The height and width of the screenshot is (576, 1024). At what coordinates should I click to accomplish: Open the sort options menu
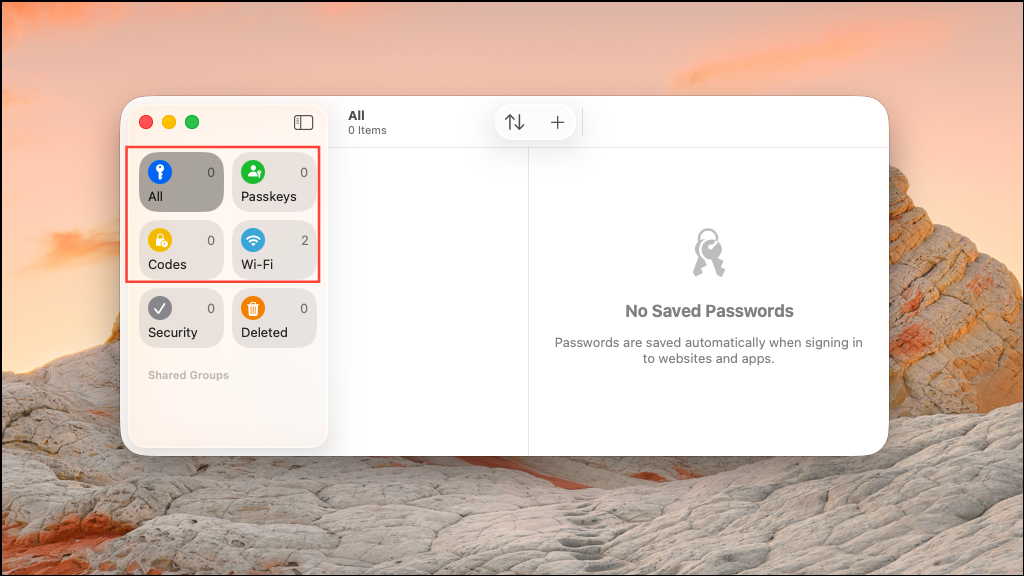coord(515,122)
